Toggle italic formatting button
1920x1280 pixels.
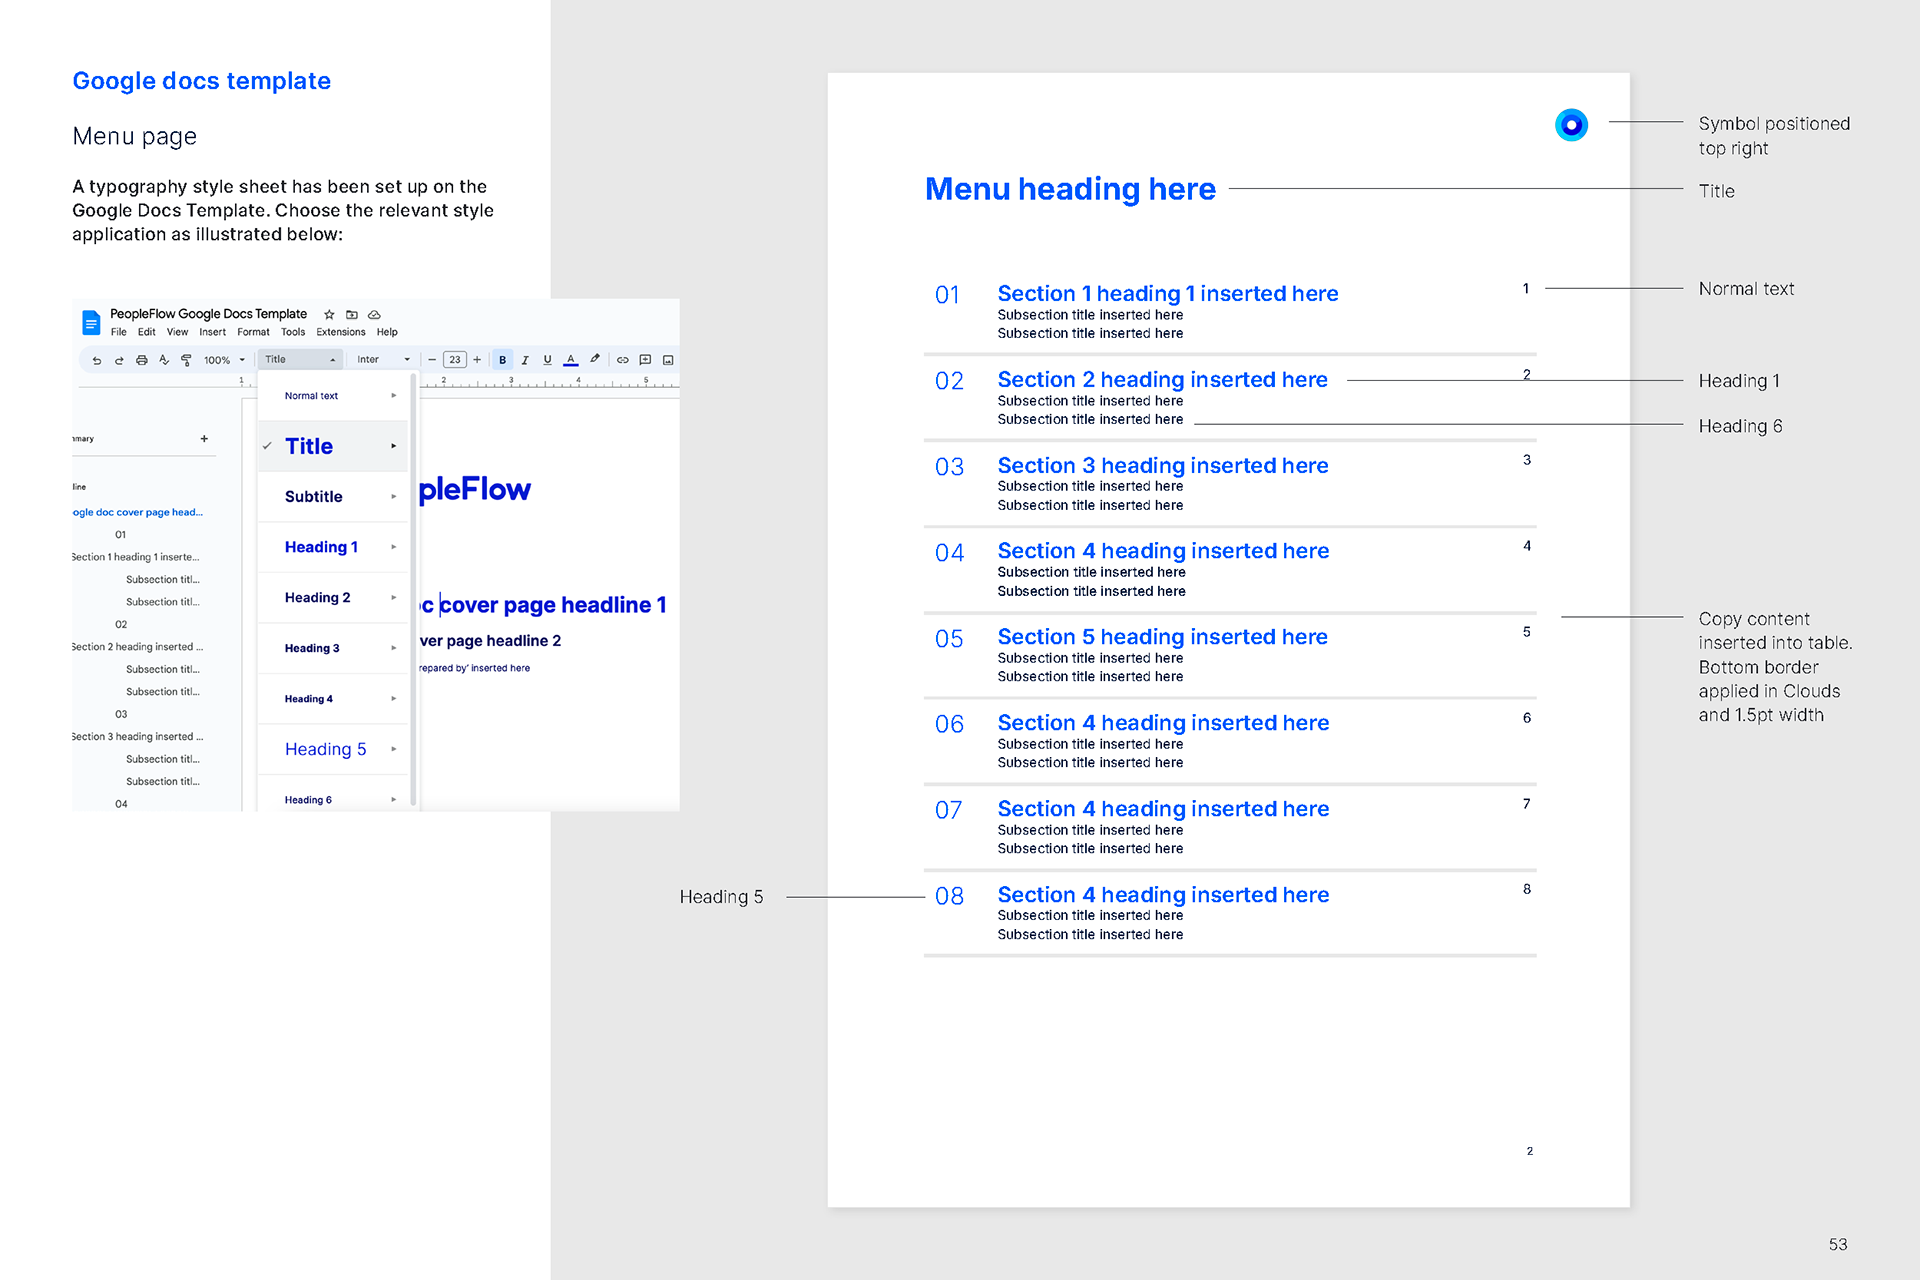[x=525, y=360]
